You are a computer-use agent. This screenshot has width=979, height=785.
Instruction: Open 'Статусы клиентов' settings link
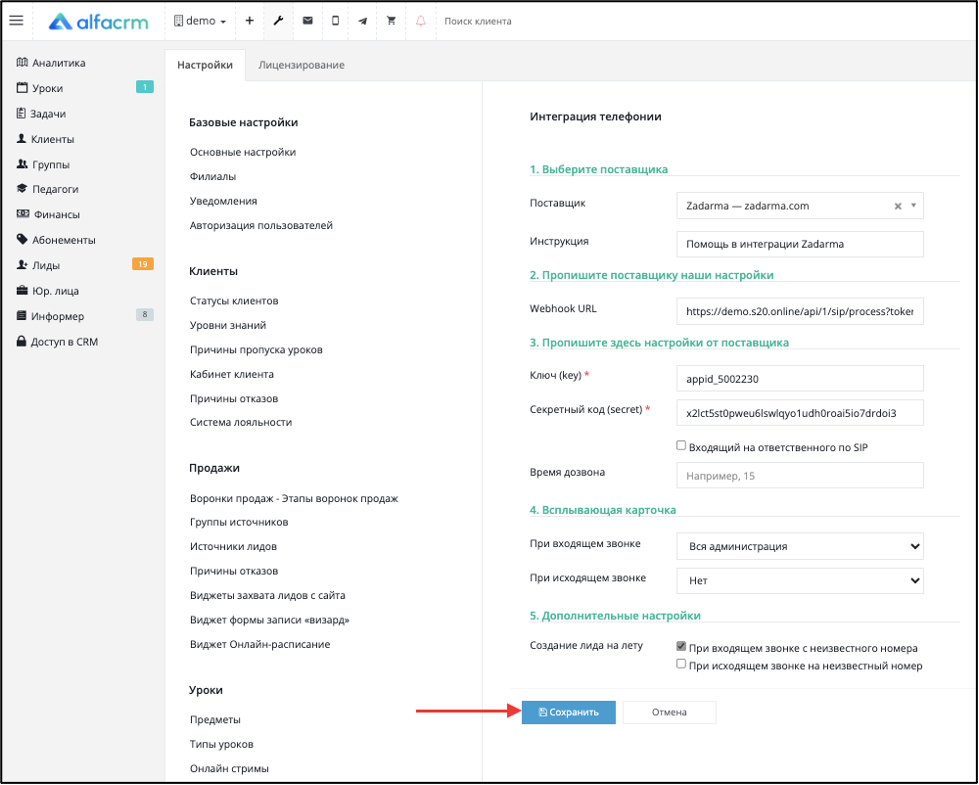234,301
